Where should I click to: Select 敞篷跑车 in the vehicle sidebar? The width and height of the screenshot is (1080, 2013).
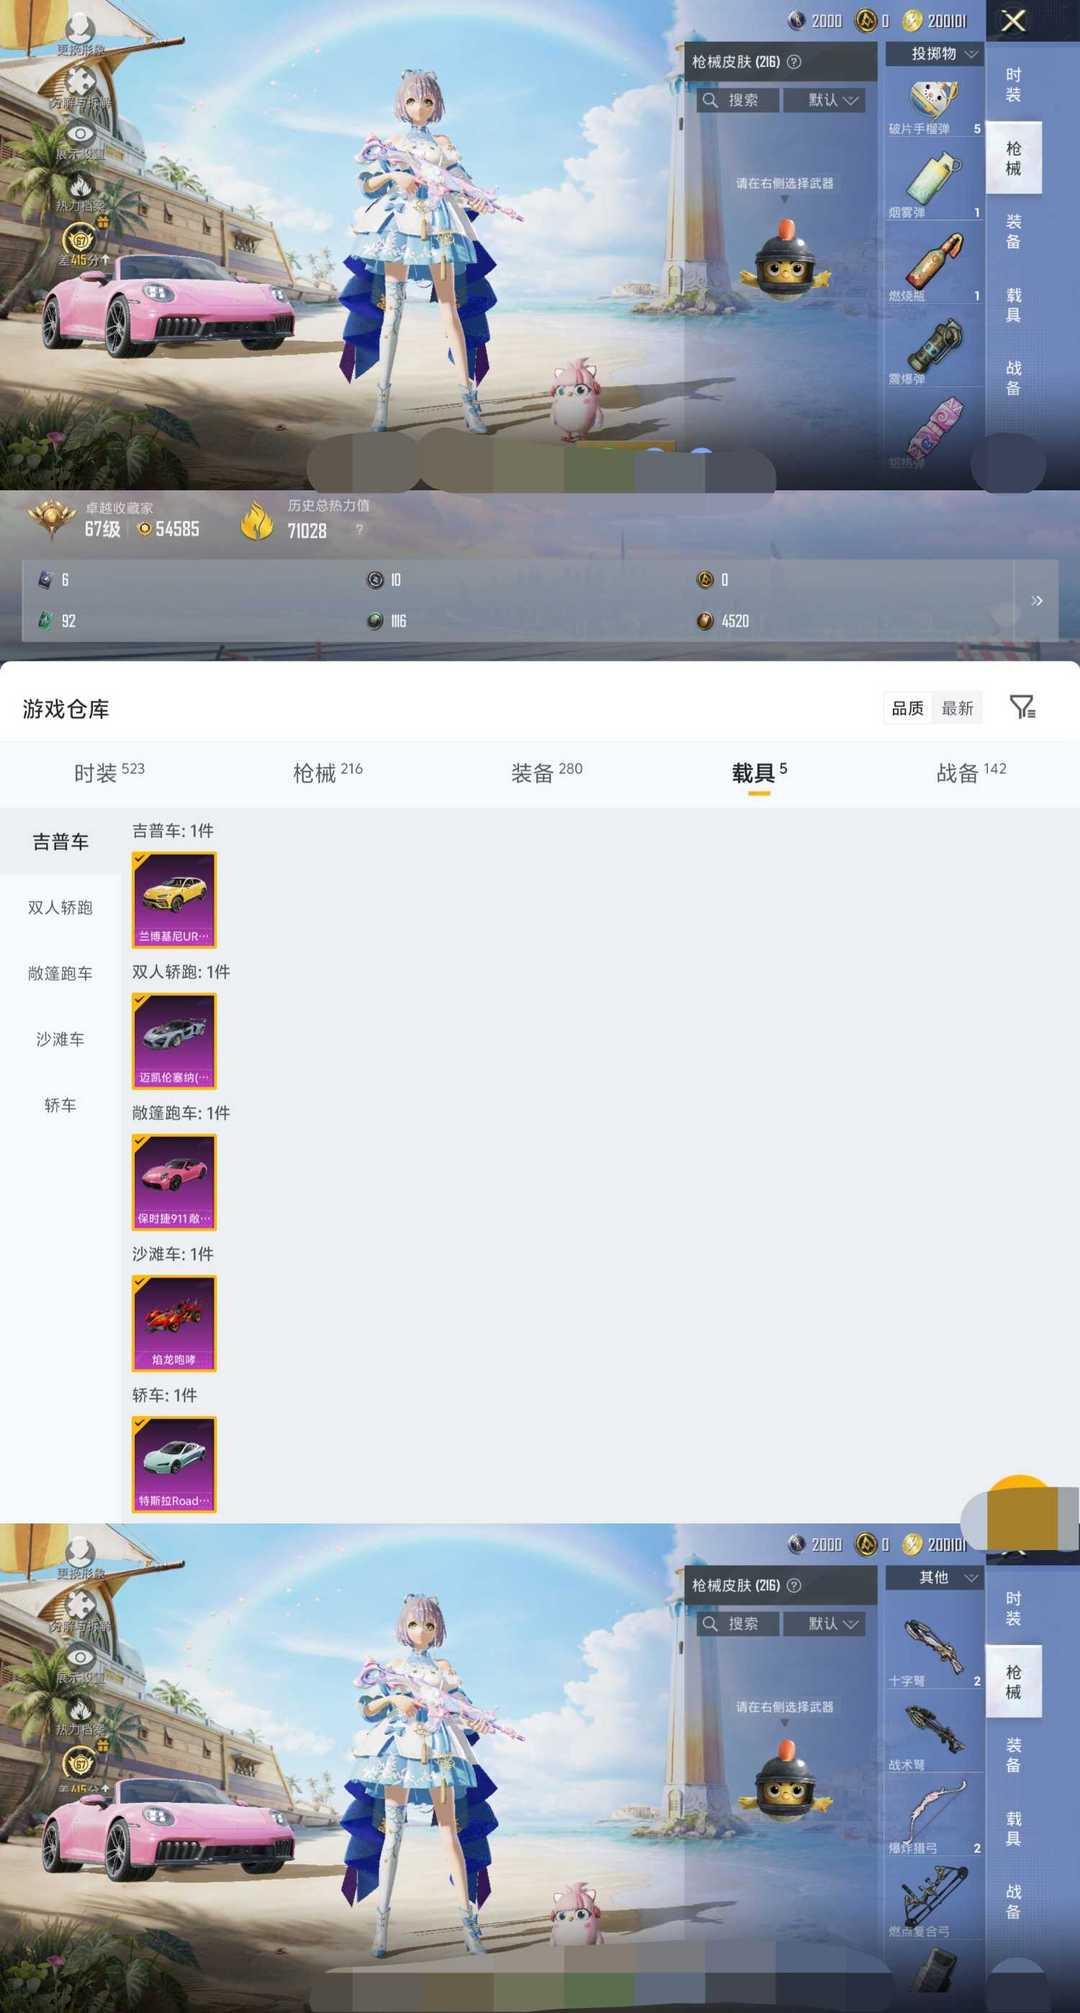click(x=60, y=974)
